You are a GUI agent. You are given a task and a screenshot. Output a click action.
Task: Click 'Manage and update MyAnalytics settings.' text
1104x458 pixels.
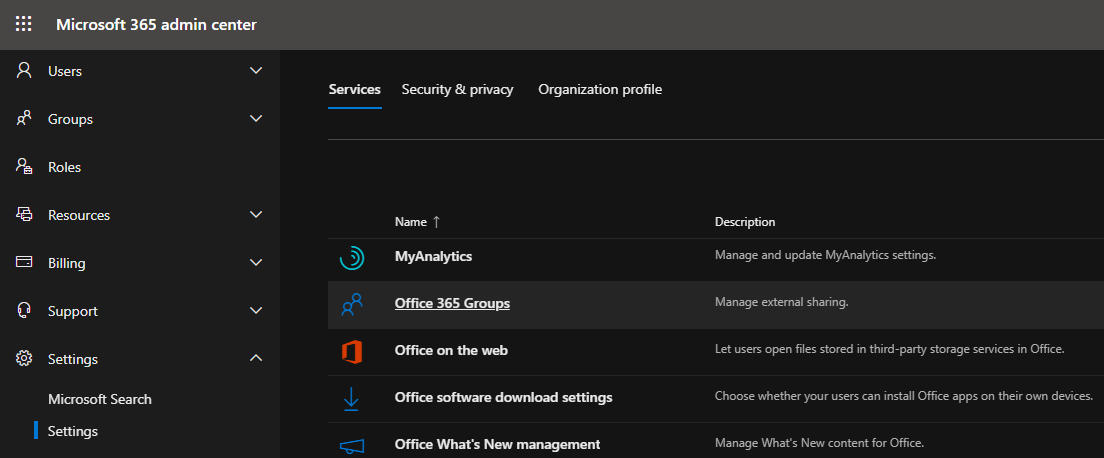[825, 255]
